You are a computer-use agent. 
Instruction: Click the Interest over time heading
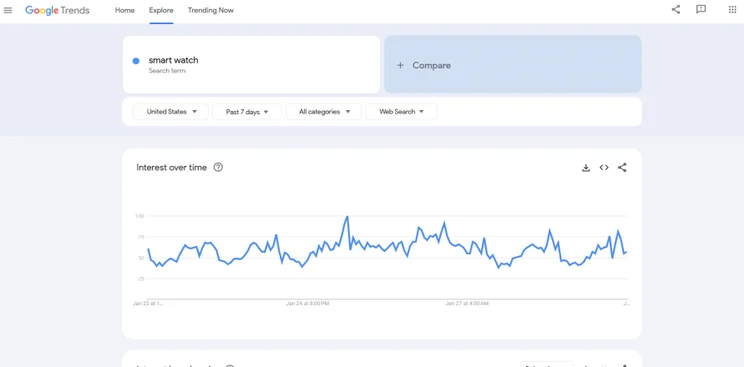172,167
